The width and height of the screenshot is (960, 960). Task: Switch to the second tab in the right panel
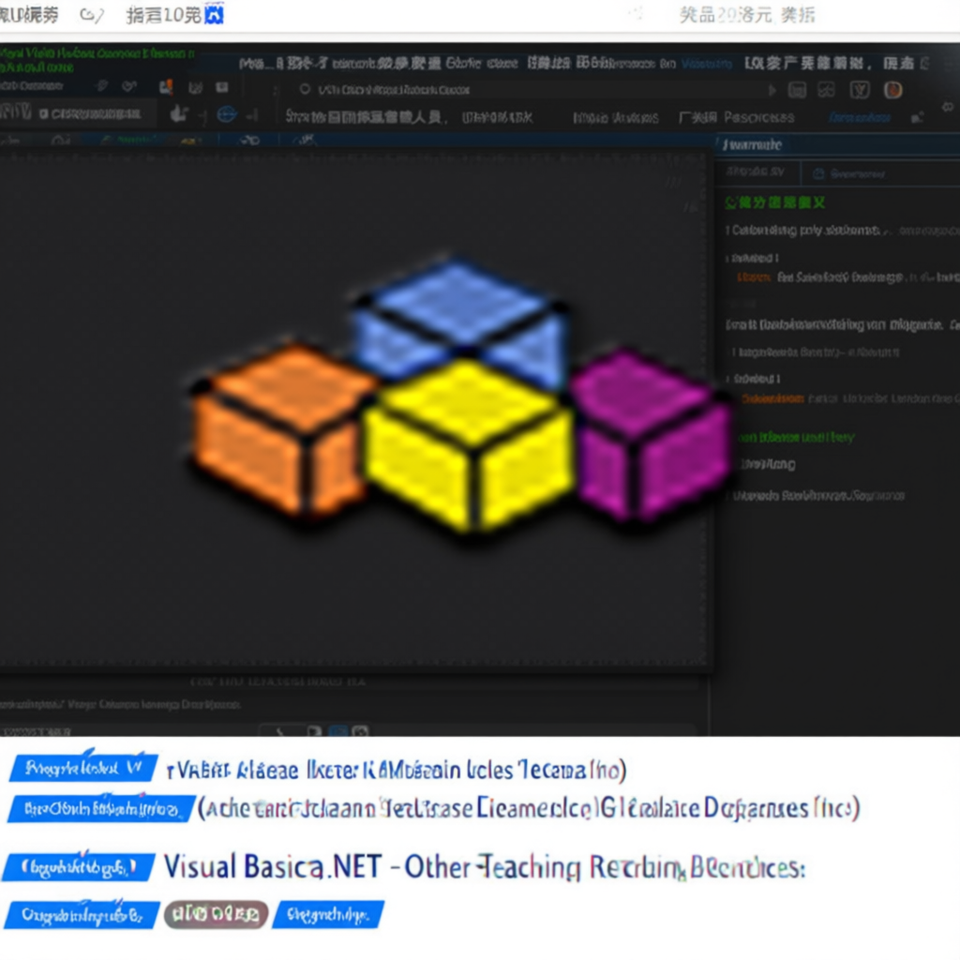(x=851, y=174)
